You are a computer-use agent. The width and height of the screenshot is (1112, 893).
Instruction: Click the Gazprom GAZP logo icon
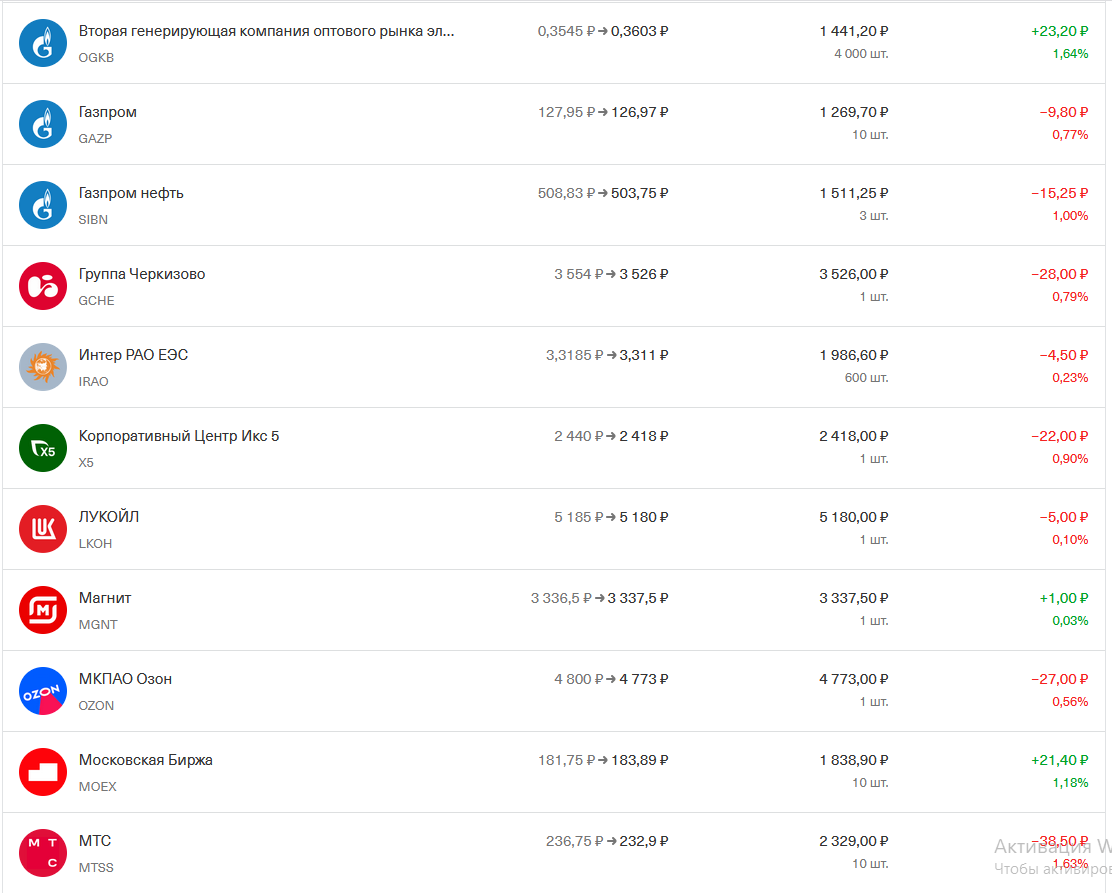point(43,125)
